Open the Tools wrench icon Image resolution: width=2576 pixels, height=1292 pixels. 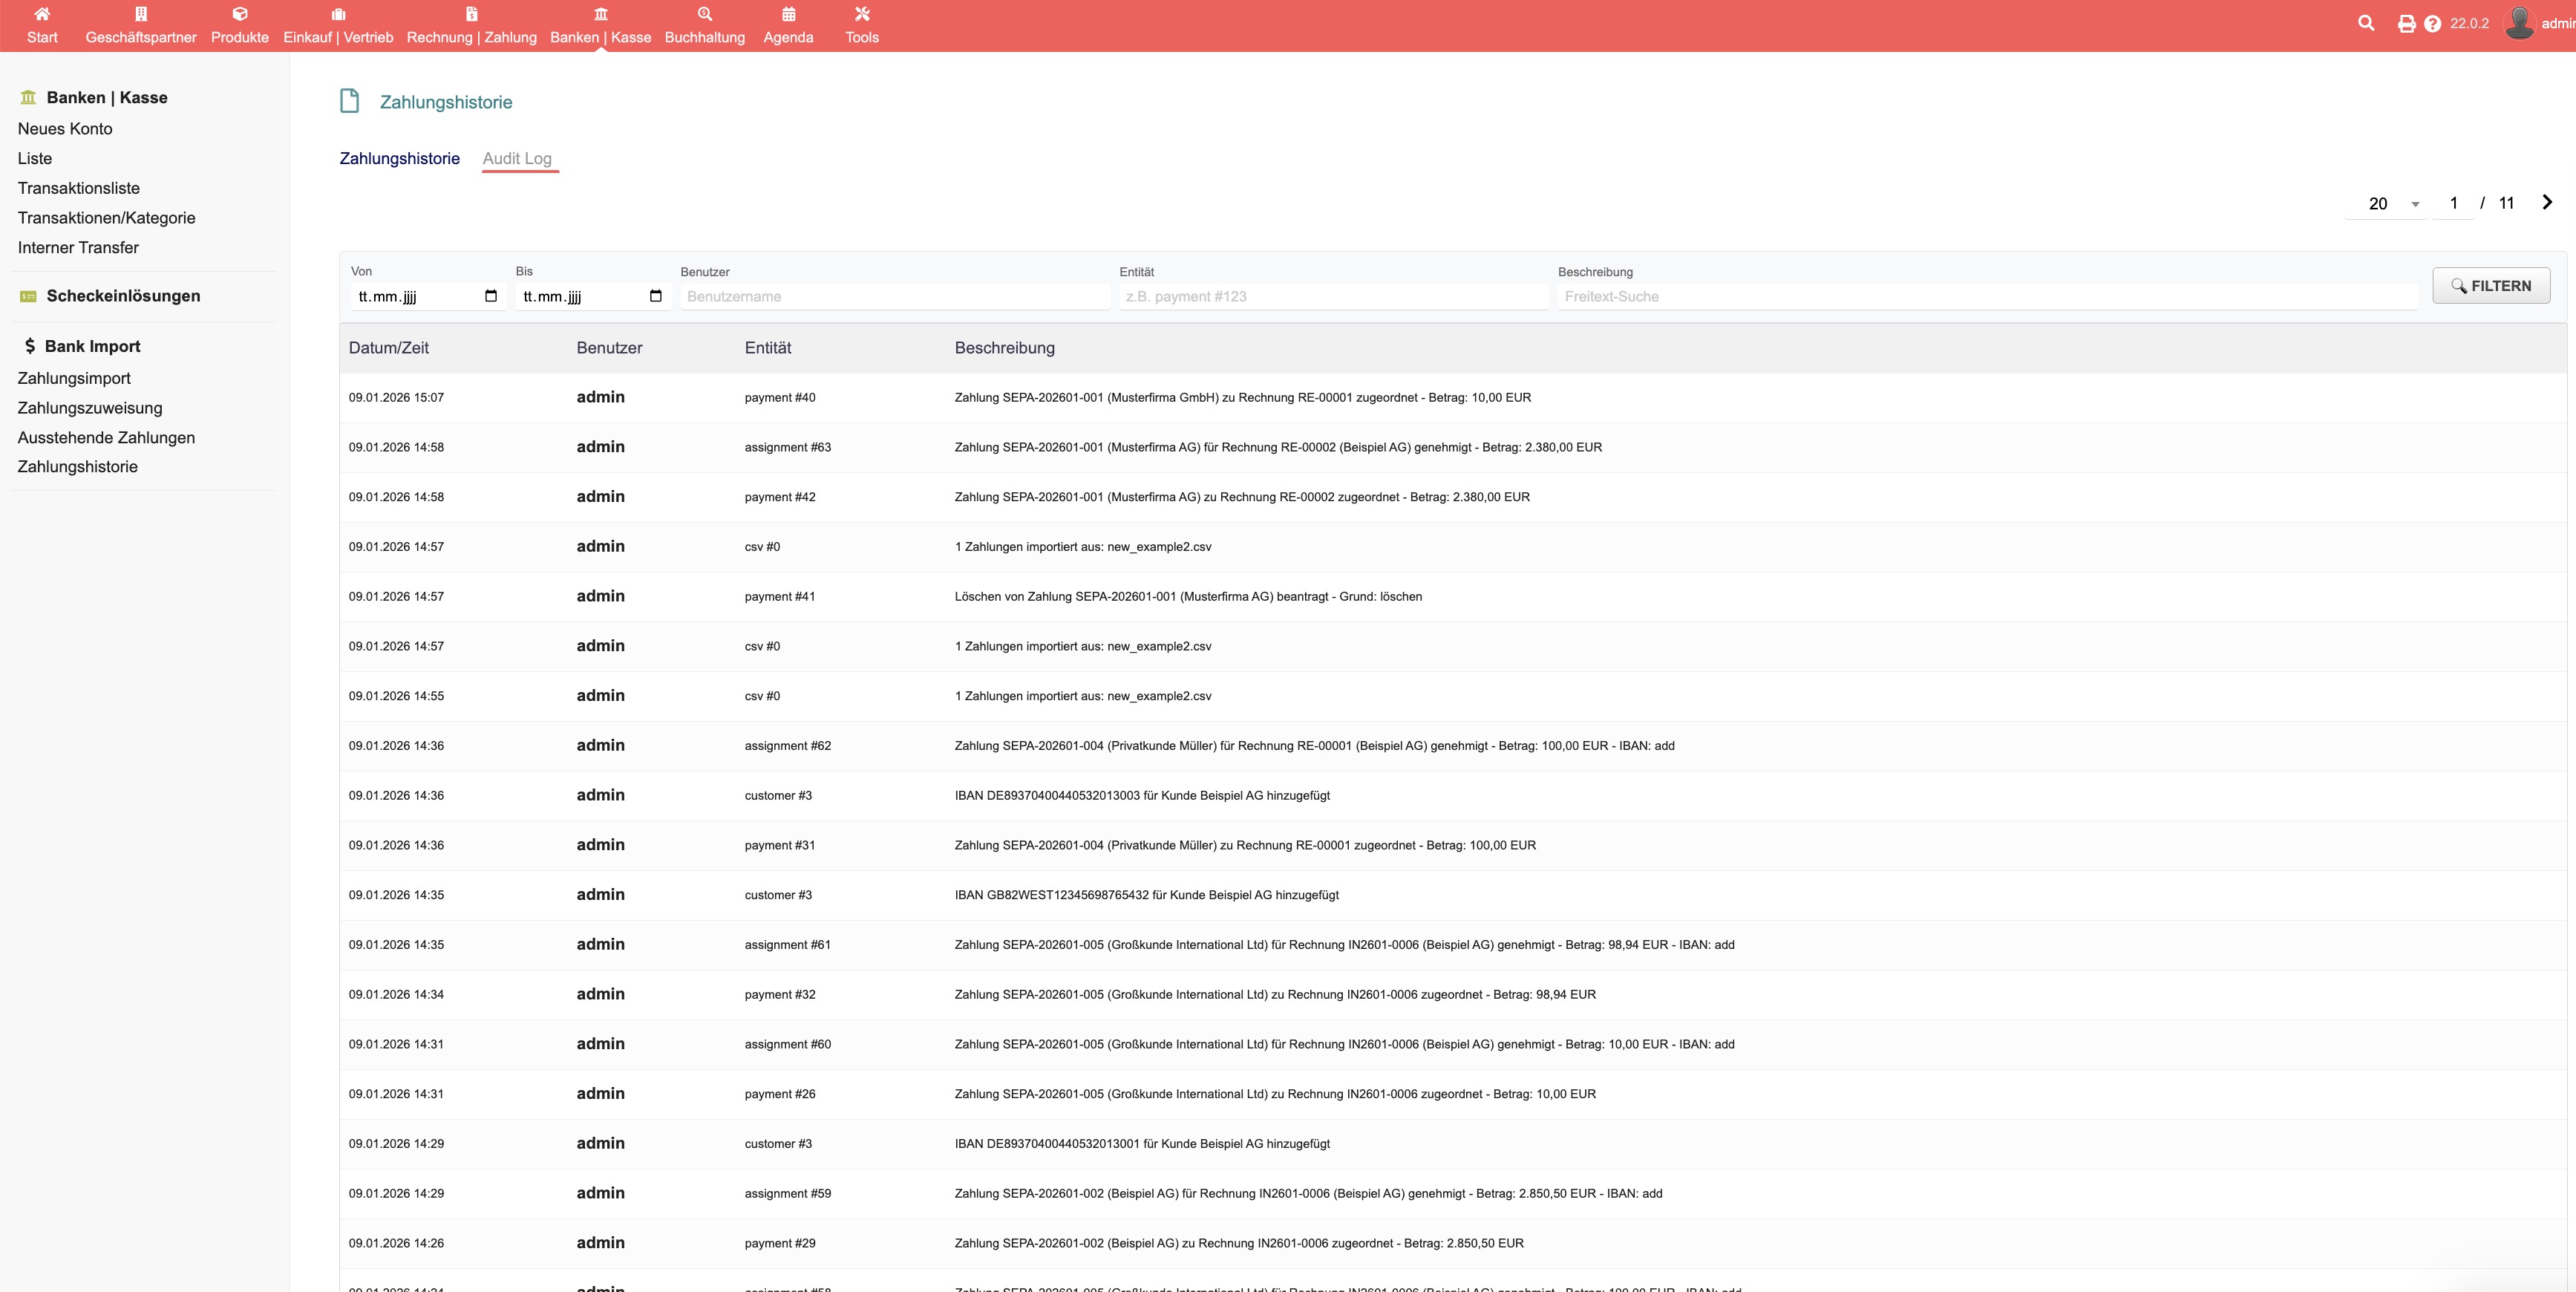[862, 14]
